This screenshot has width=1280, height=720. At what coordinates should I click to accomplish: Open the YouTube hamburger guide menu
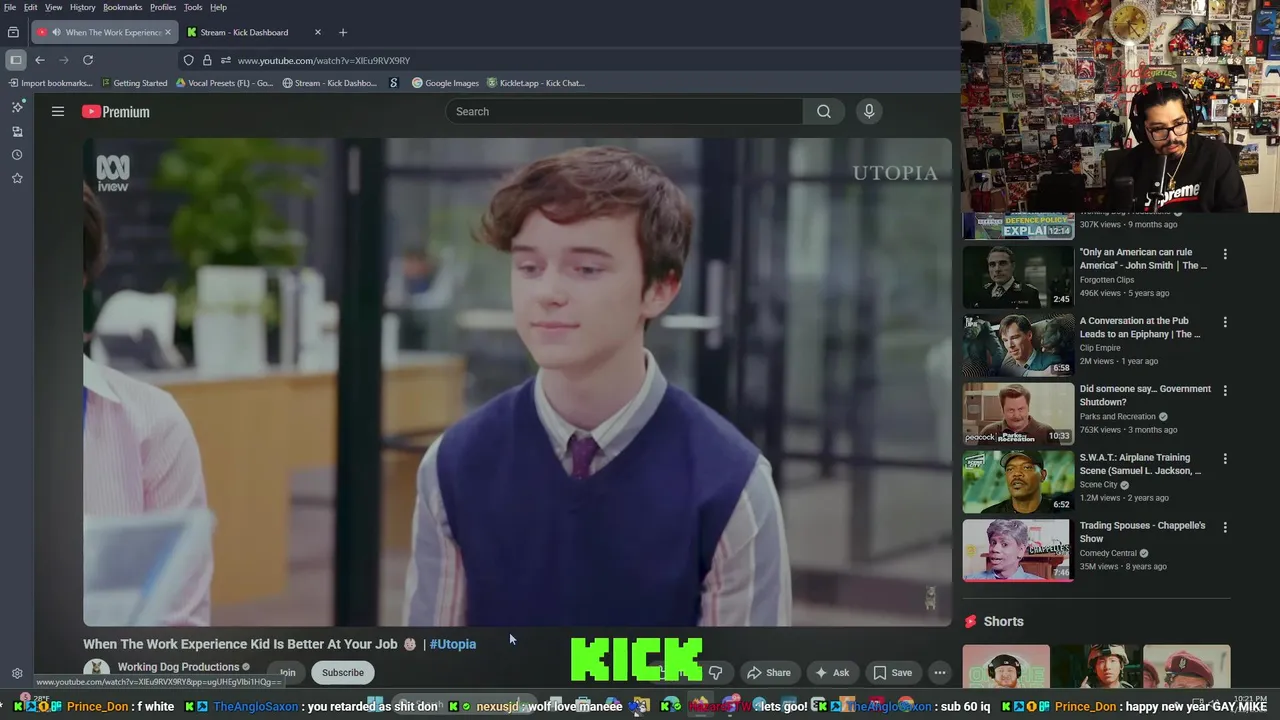tap(58, 111)
